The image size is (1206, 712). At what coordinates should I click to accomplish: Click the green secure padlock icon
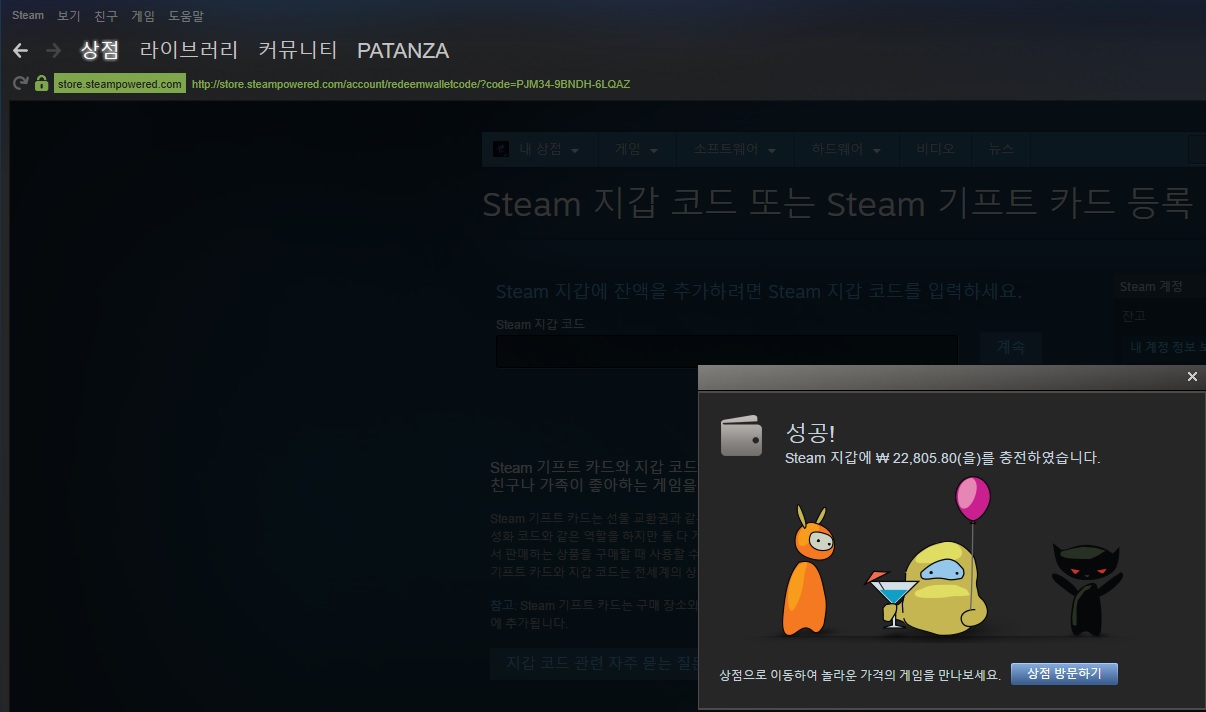41,84
